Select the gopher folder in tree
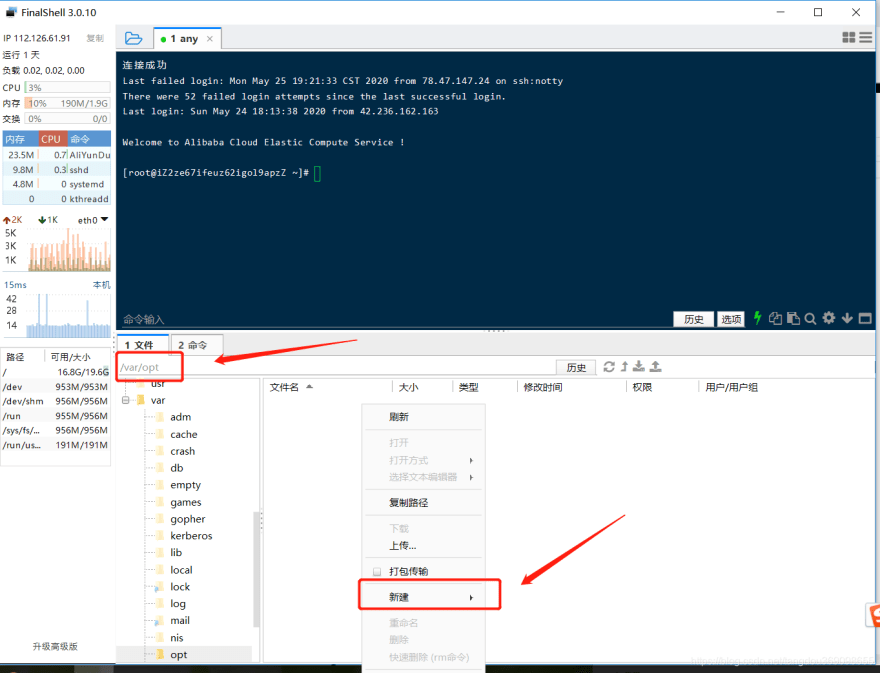The height and width of the screenshot is (673, 880). (x=187, y=519)
